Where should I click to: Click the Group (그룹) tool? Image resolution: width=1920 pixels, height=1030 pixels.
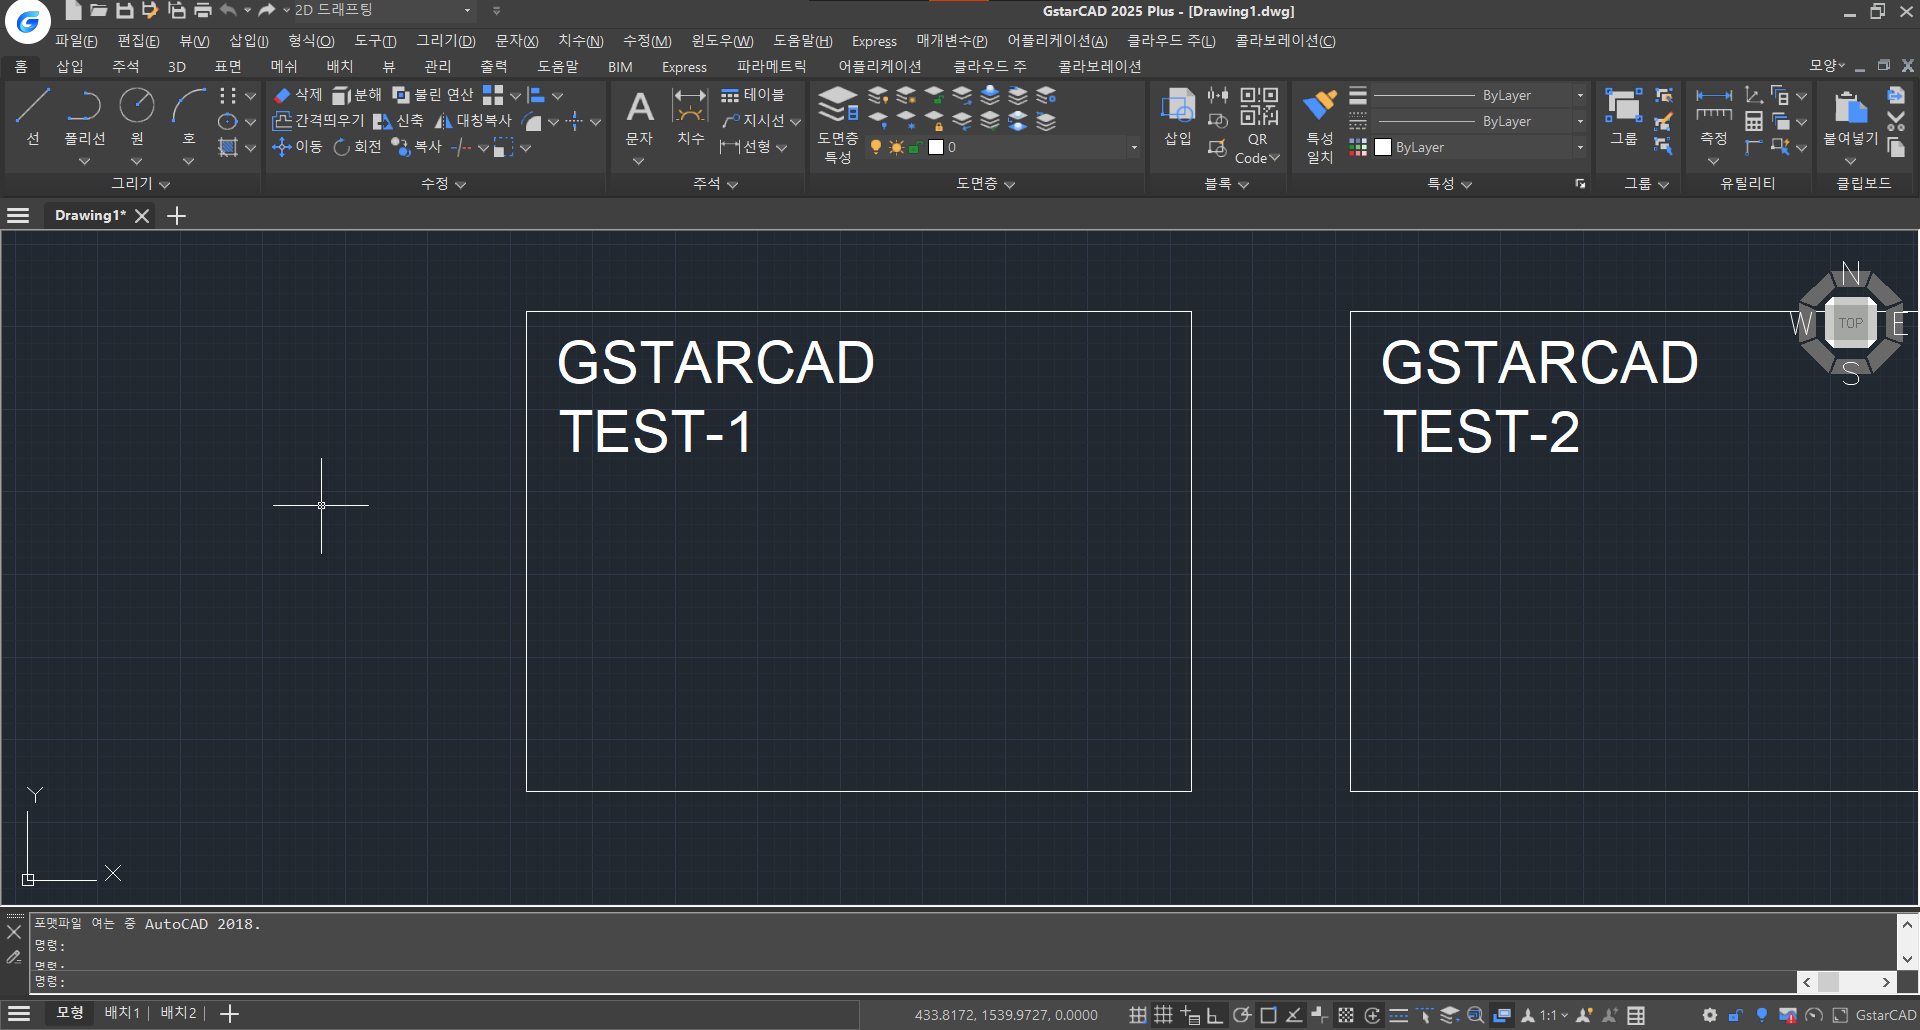[1623, 118]
